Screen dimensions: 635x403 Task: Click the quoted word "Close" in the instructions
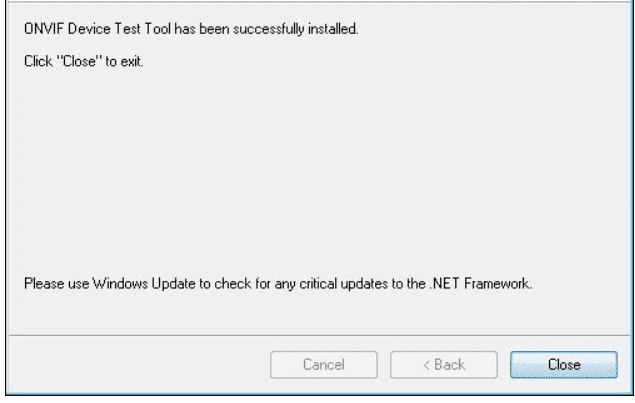[79, 62]
